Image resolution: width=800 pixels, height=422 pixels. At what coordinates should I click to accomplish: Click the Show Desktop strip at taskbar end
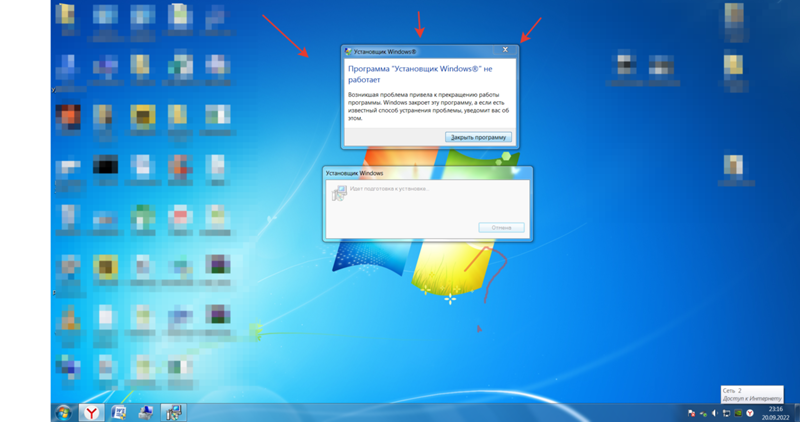(x=796, y=413)
